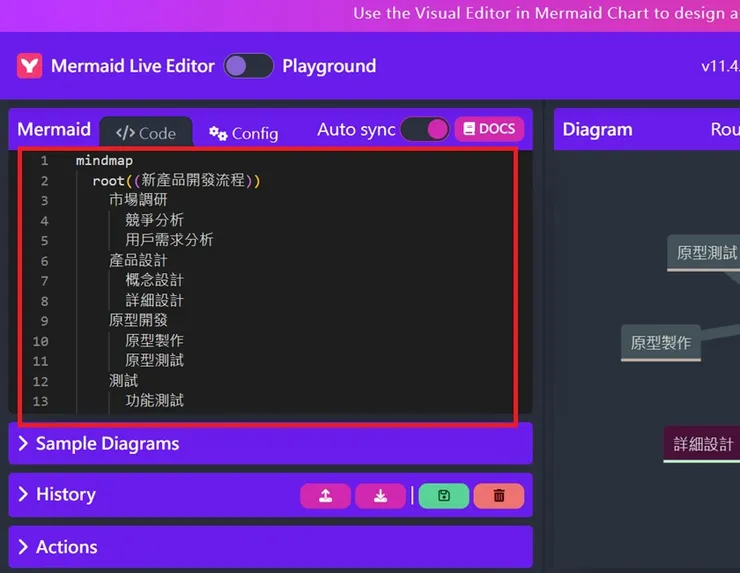
Task: Click the Auto sync label
Action: point(356,129)
